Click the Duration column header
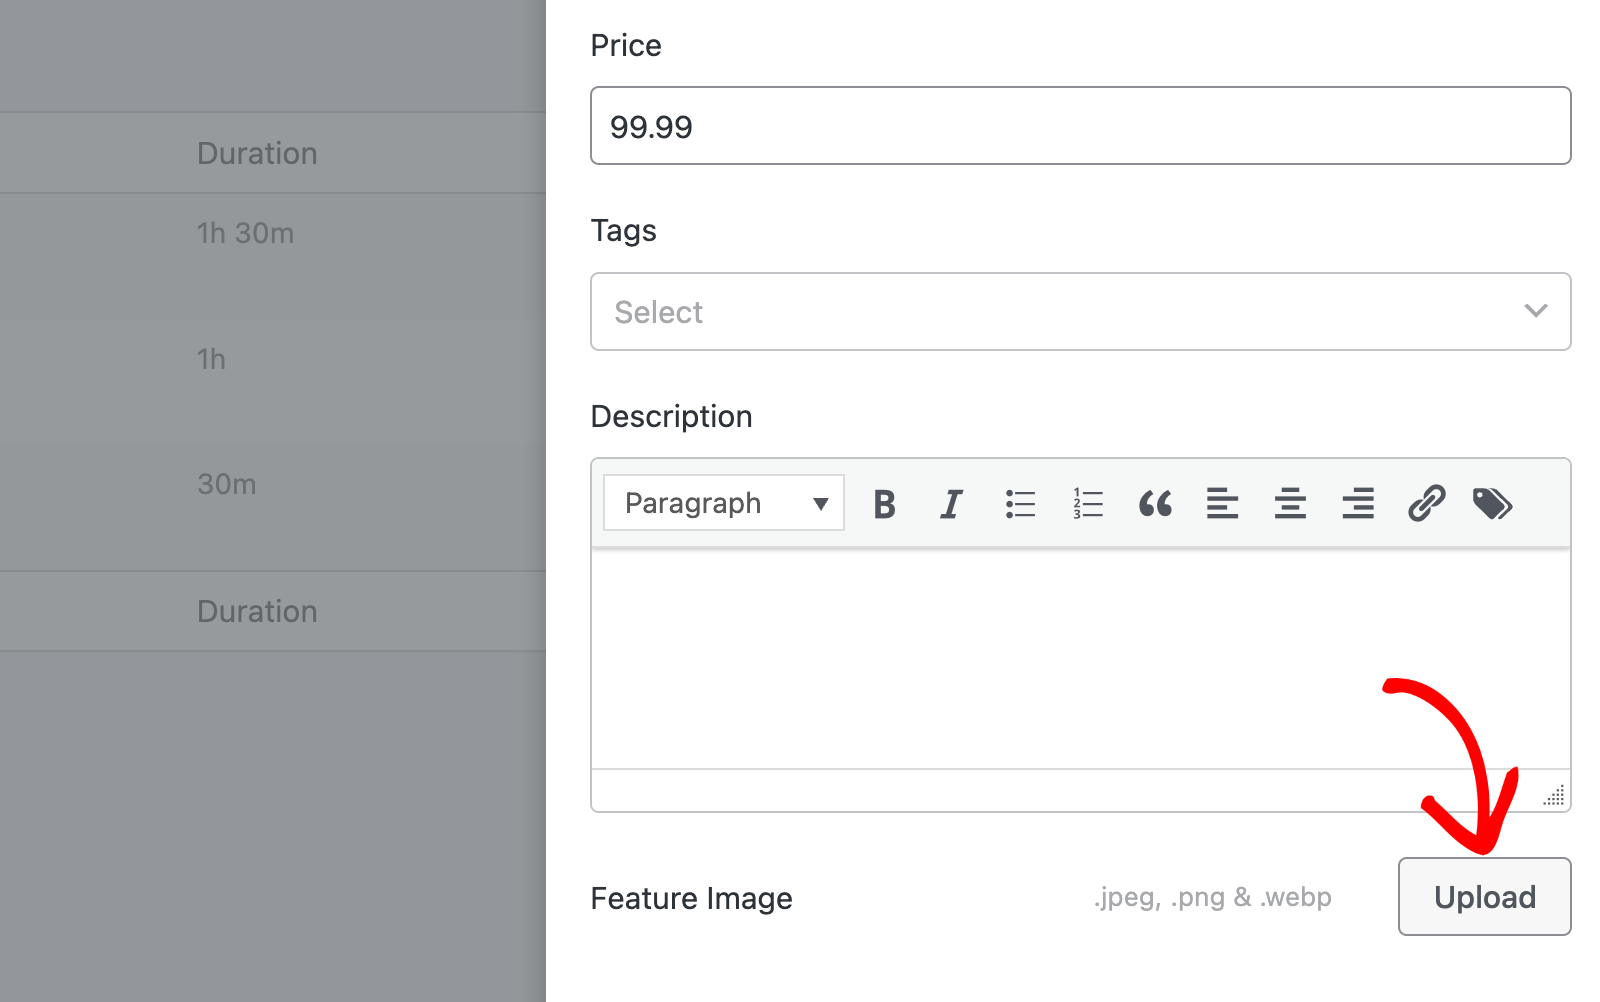This screenshot has height=1002, width=1600. pos(257,152)
